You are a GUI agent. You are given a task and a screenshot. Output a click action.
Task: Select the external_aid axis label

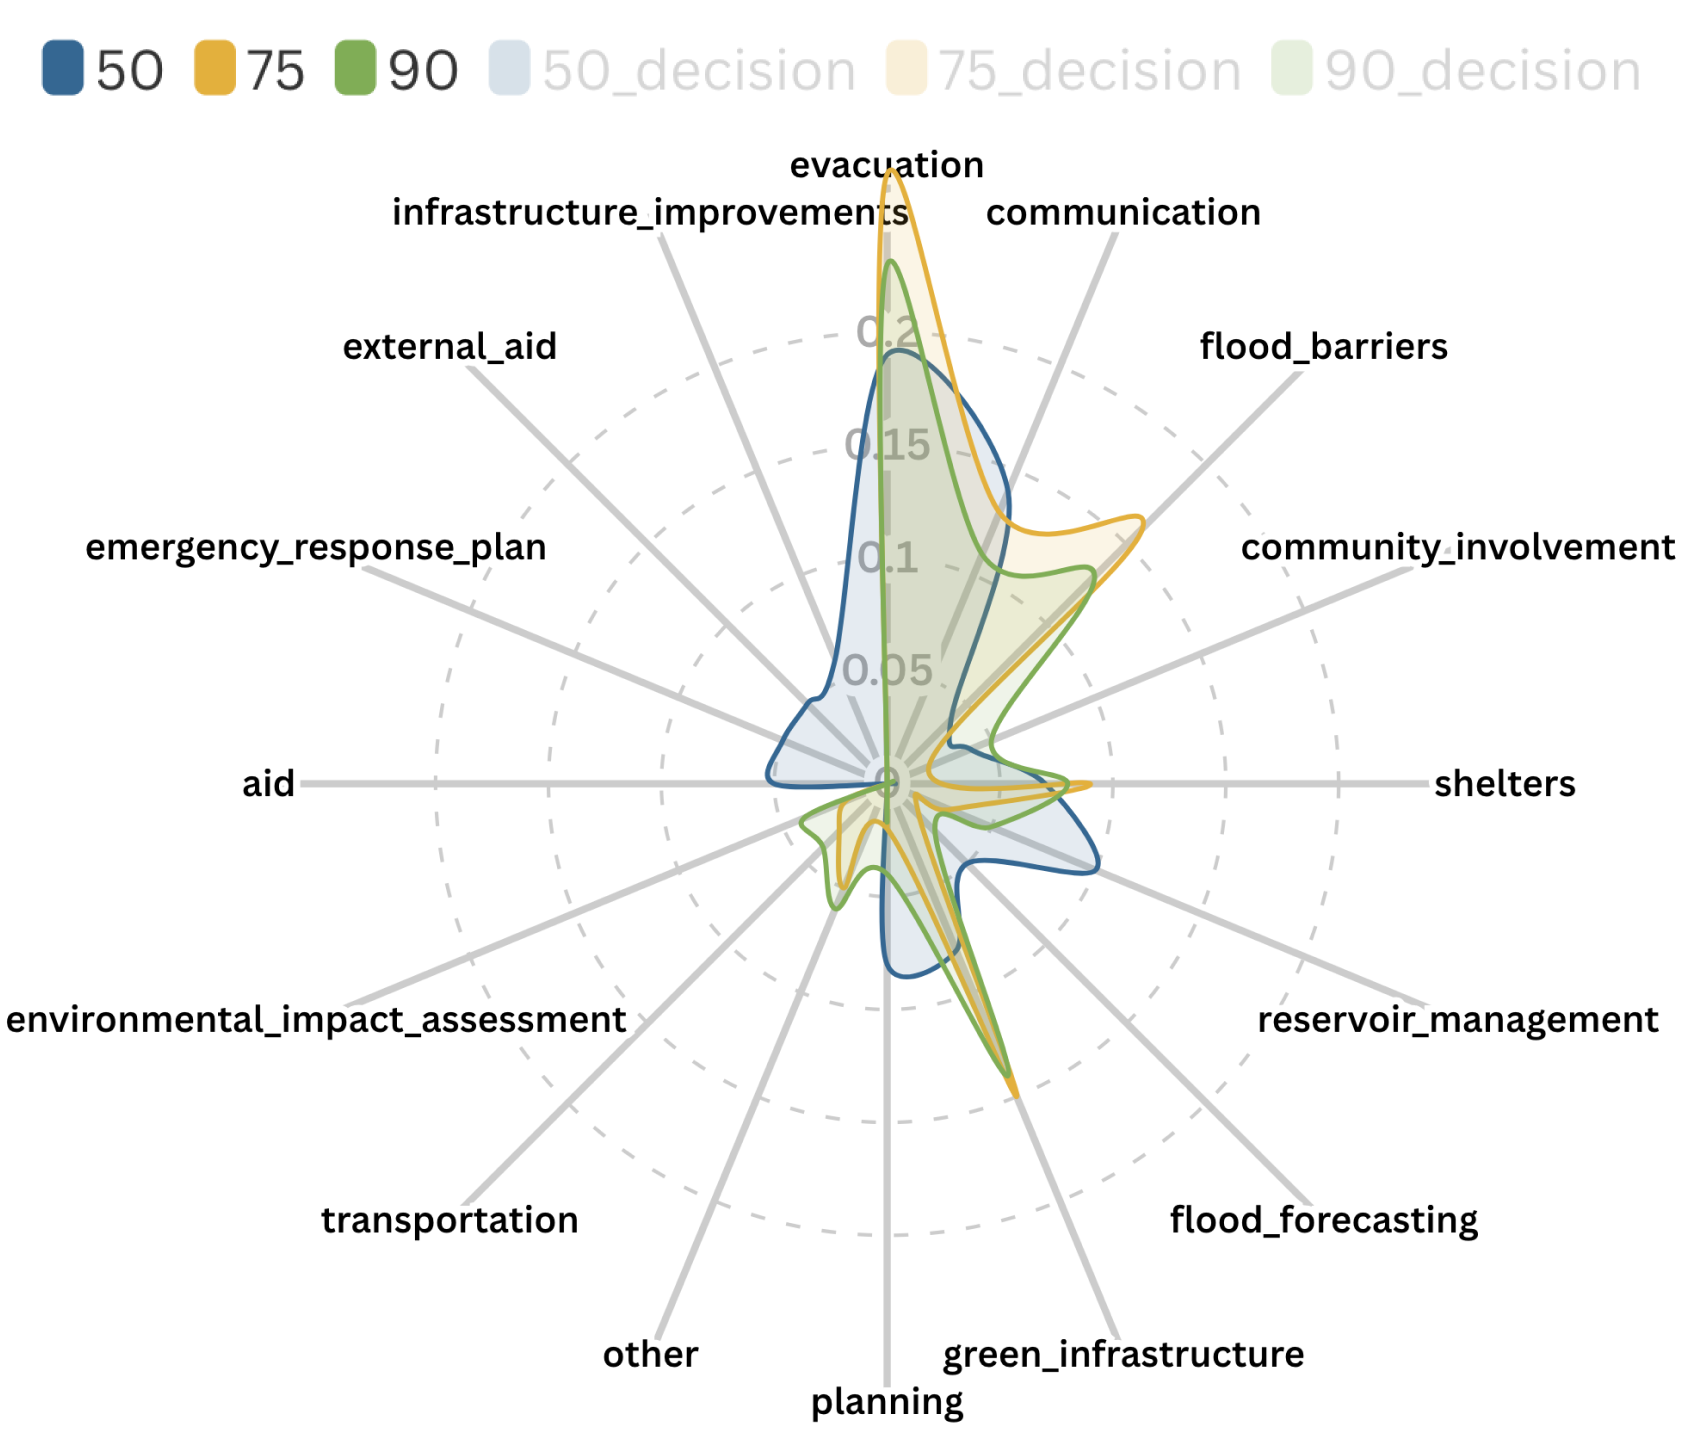coord(449,346)
